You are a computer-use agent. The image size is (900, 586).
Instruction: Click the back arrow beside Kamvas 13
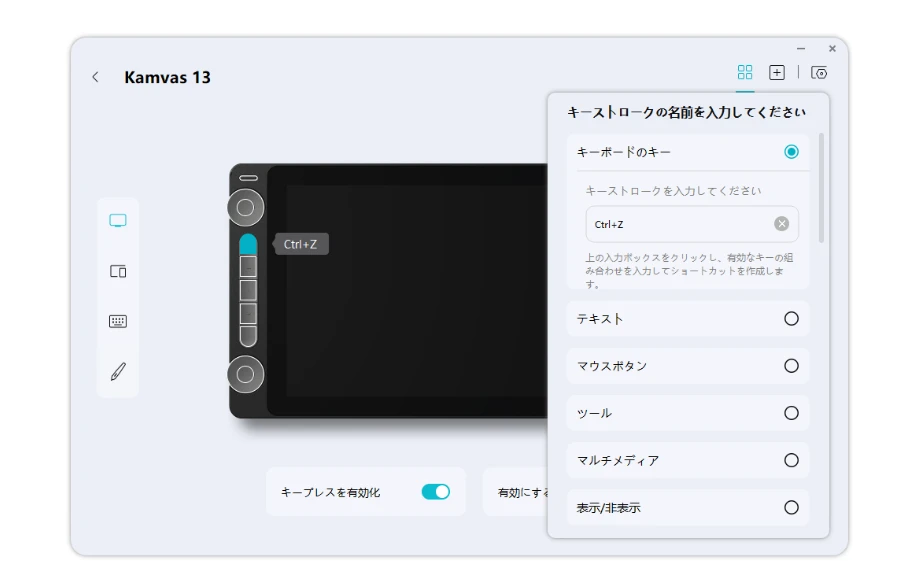(x=95, y=77)
